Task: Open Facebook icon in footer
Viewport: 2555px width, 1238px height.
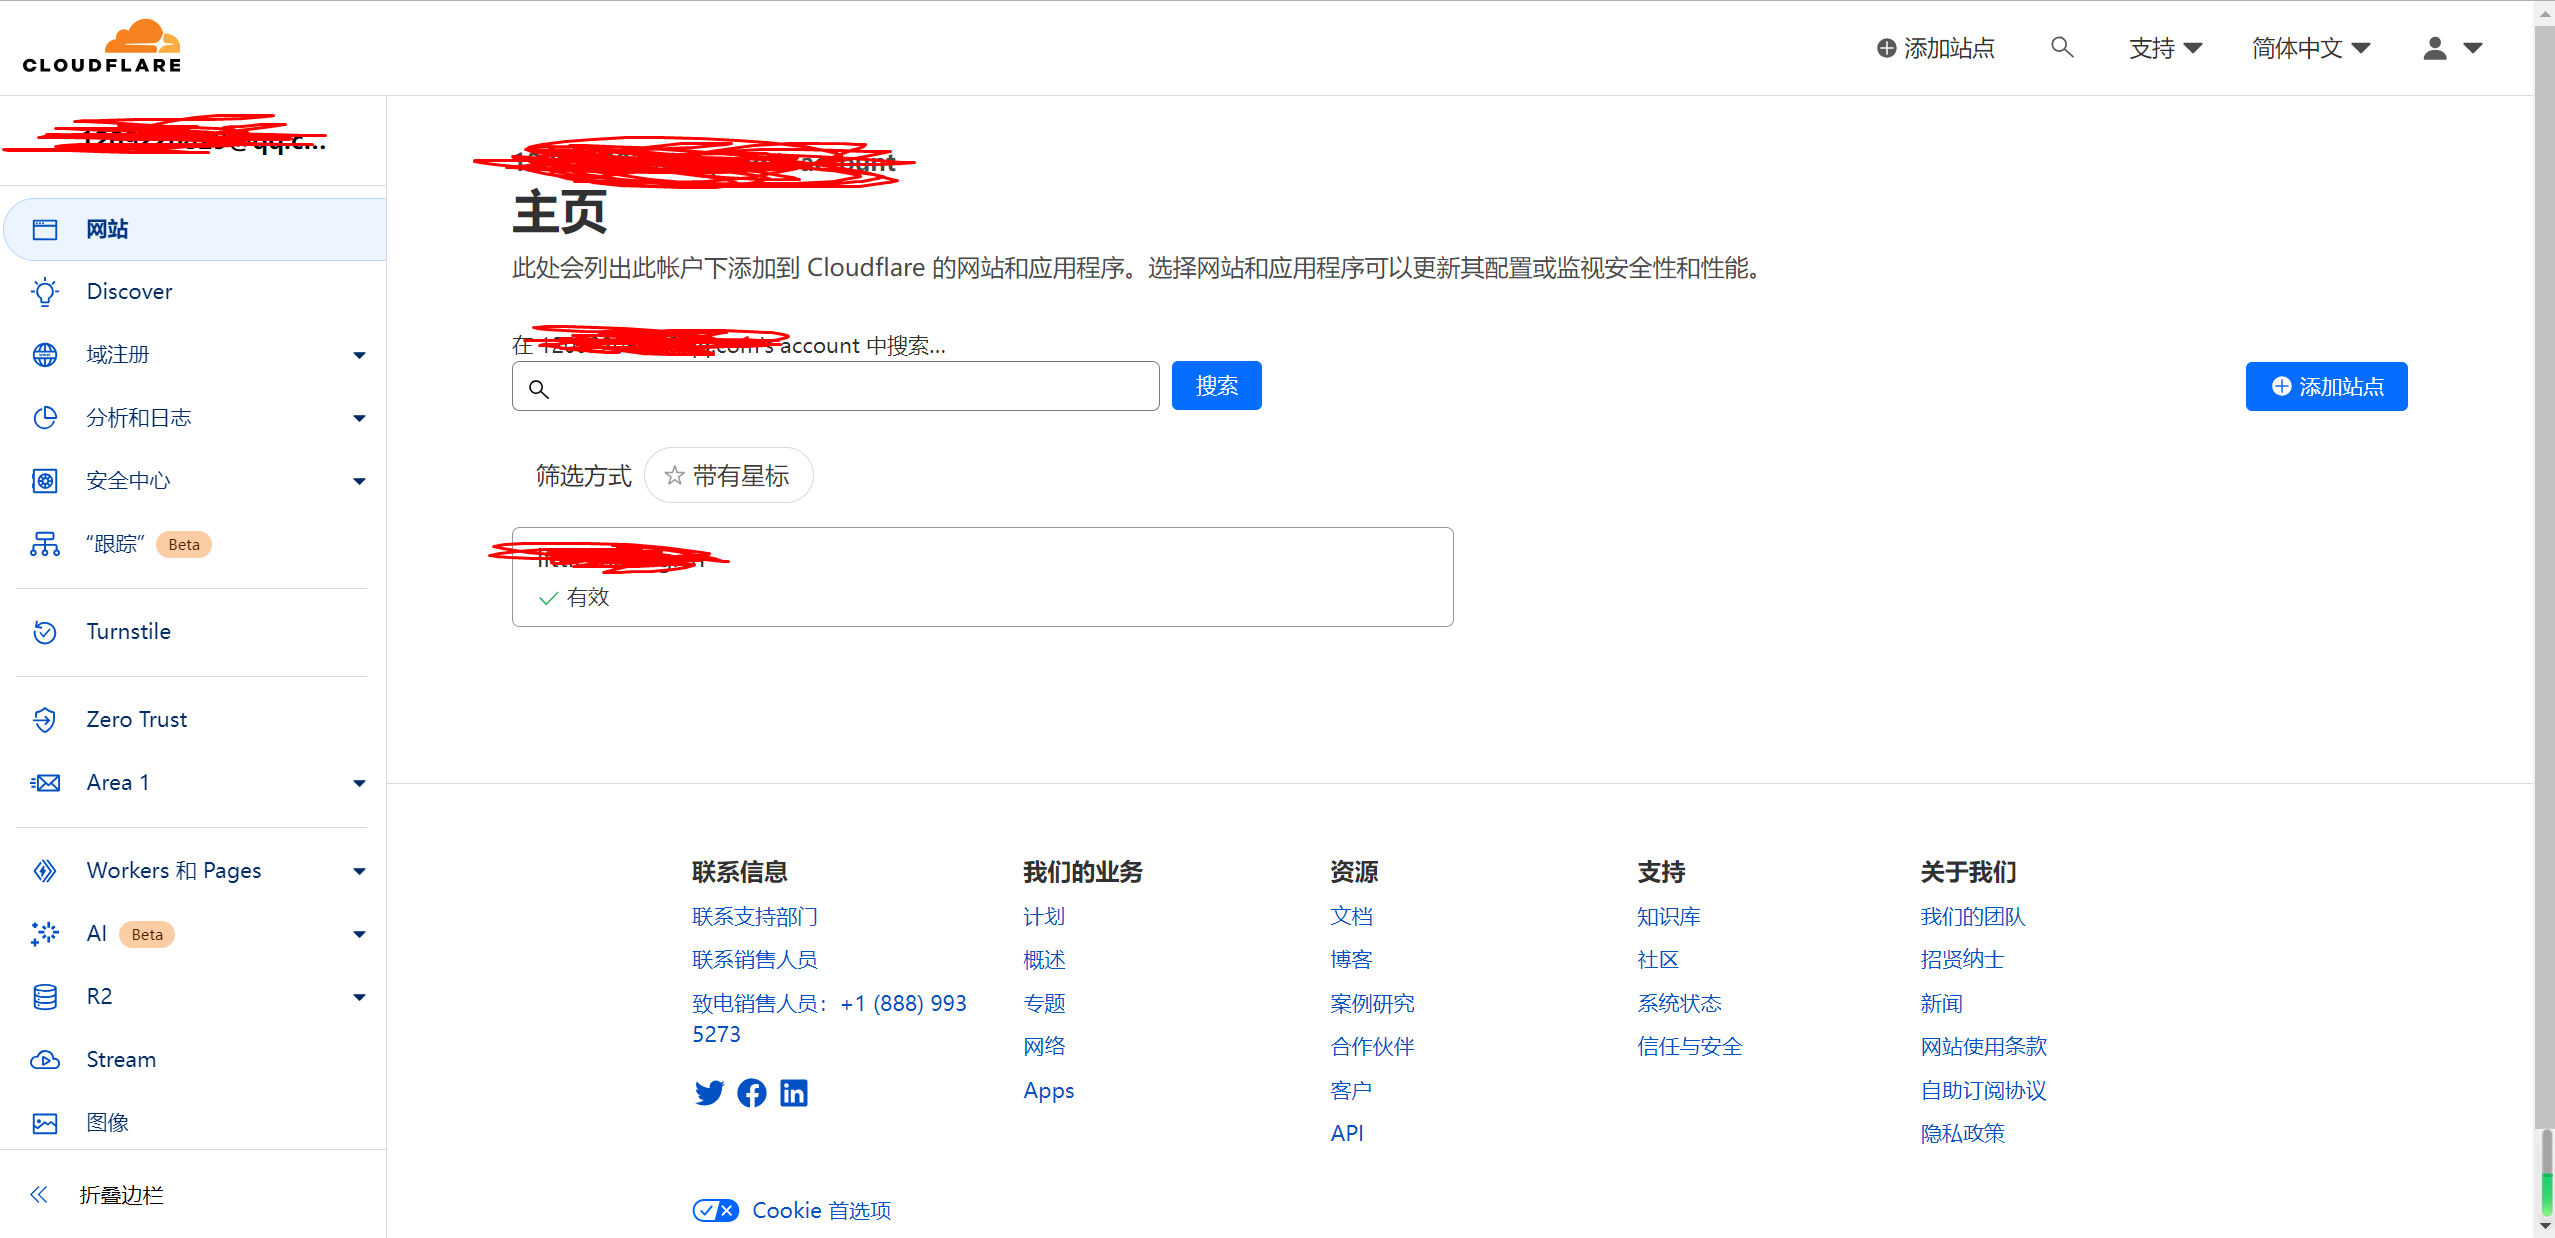Action: 752,1093
